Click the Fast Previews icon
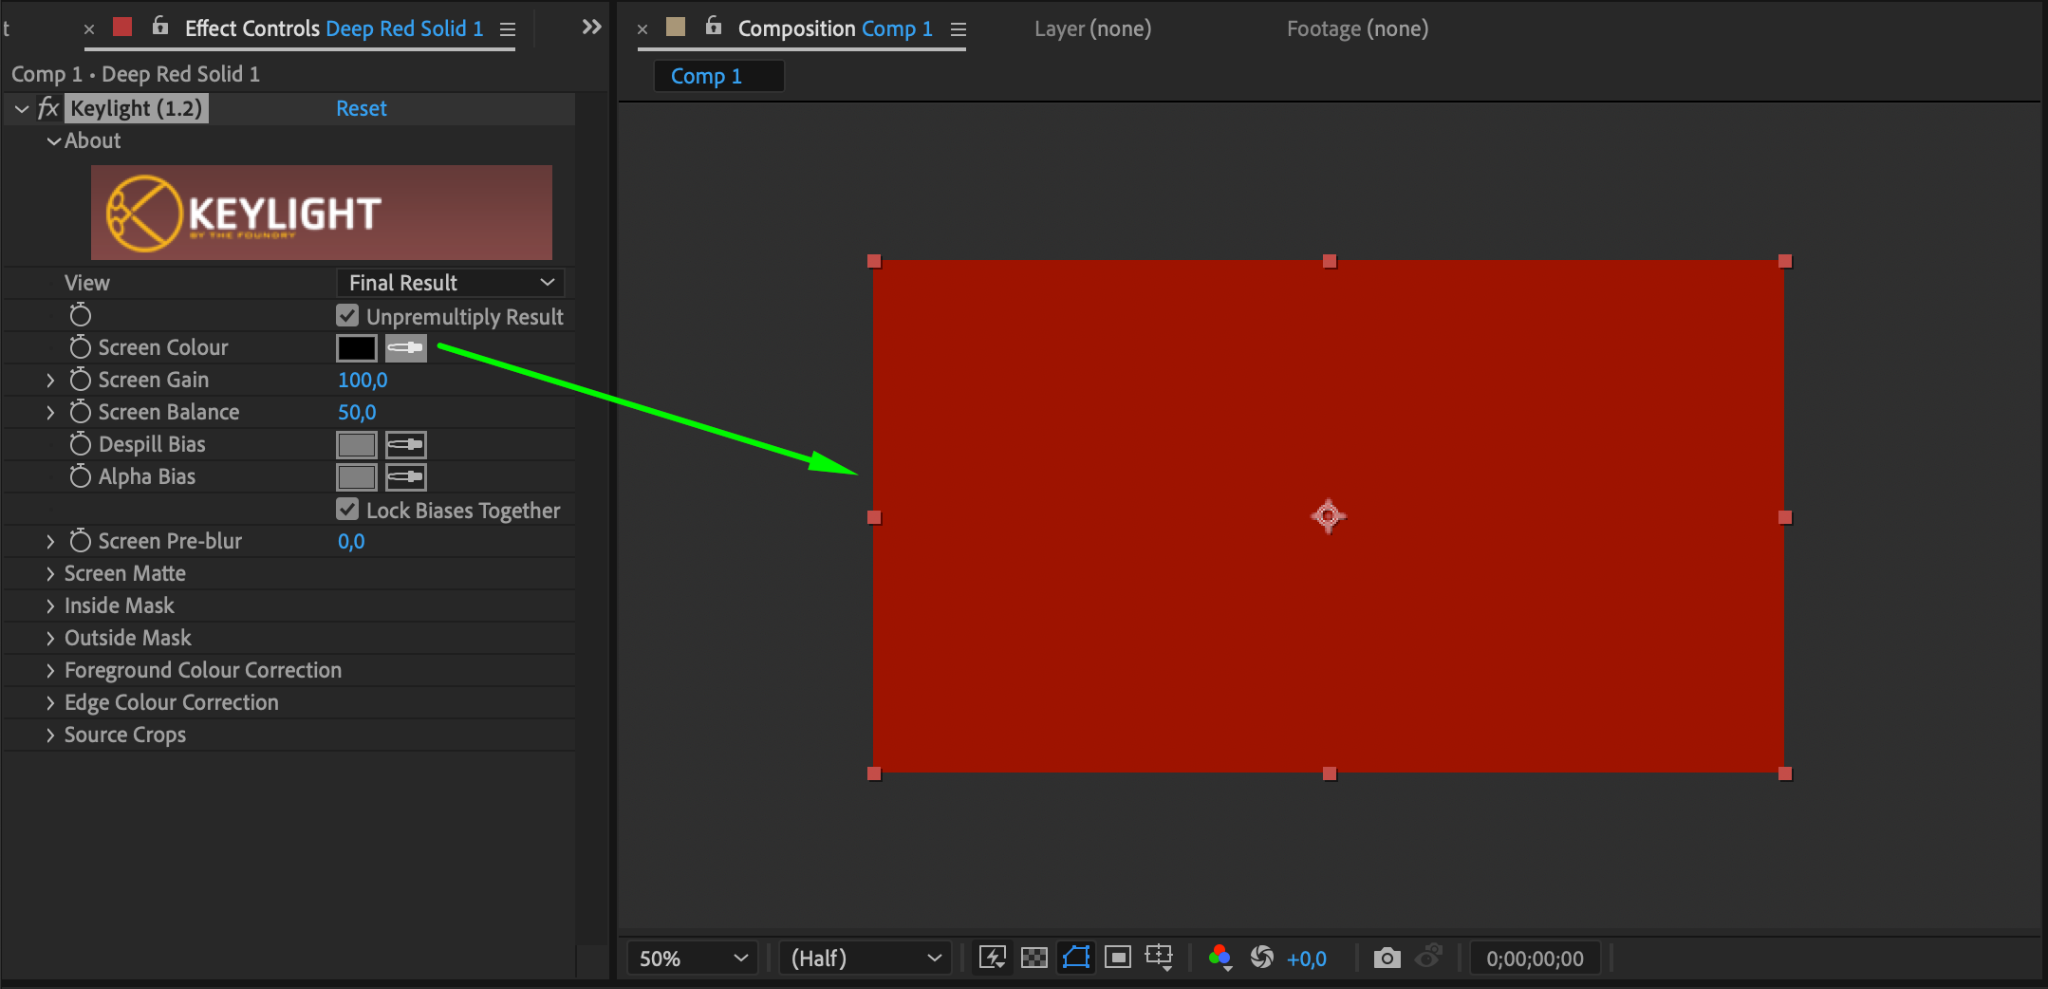The height and width of the screenshot is (989, 2048). click(992, 958)
